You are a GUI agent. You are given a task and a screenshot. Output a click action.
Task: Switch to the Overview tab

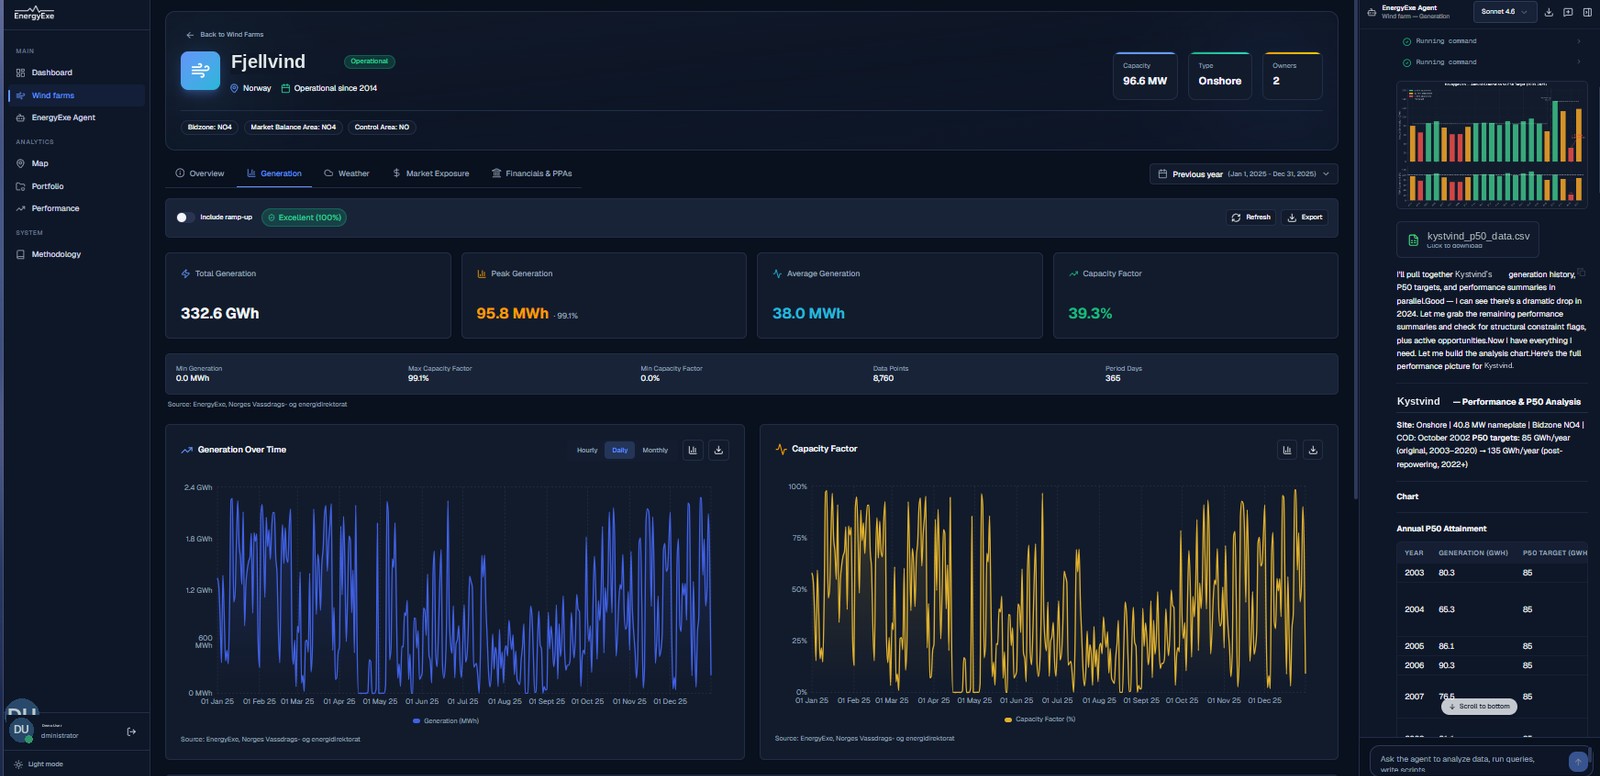click(200, 173)
